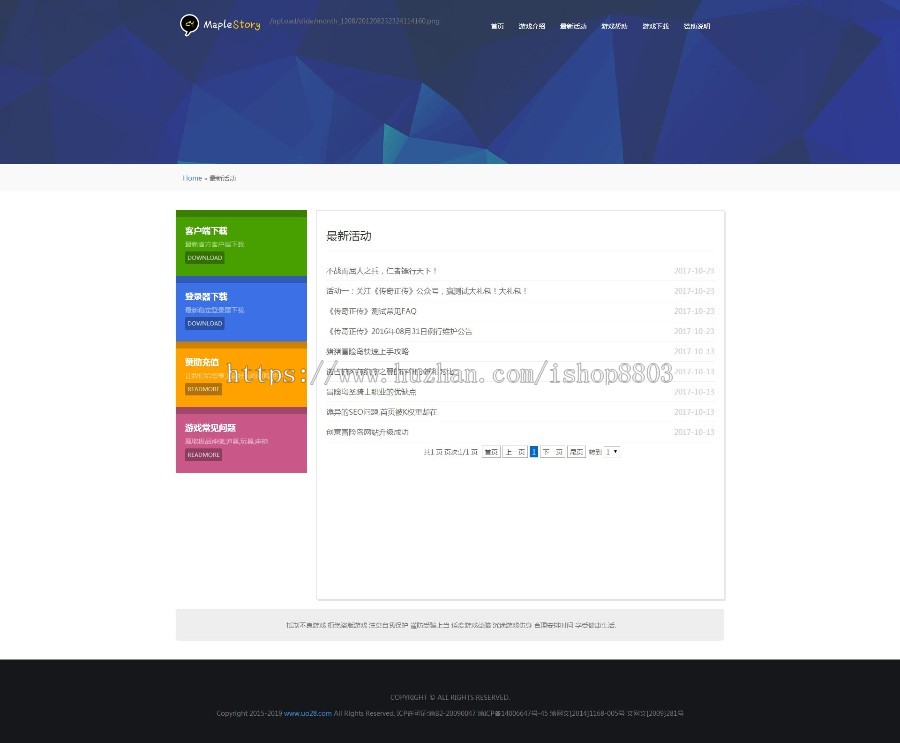The image size is (900, 743).
Task: Open article 活动一:关注《传奇正传》公众号
Action: coord(426,291)
